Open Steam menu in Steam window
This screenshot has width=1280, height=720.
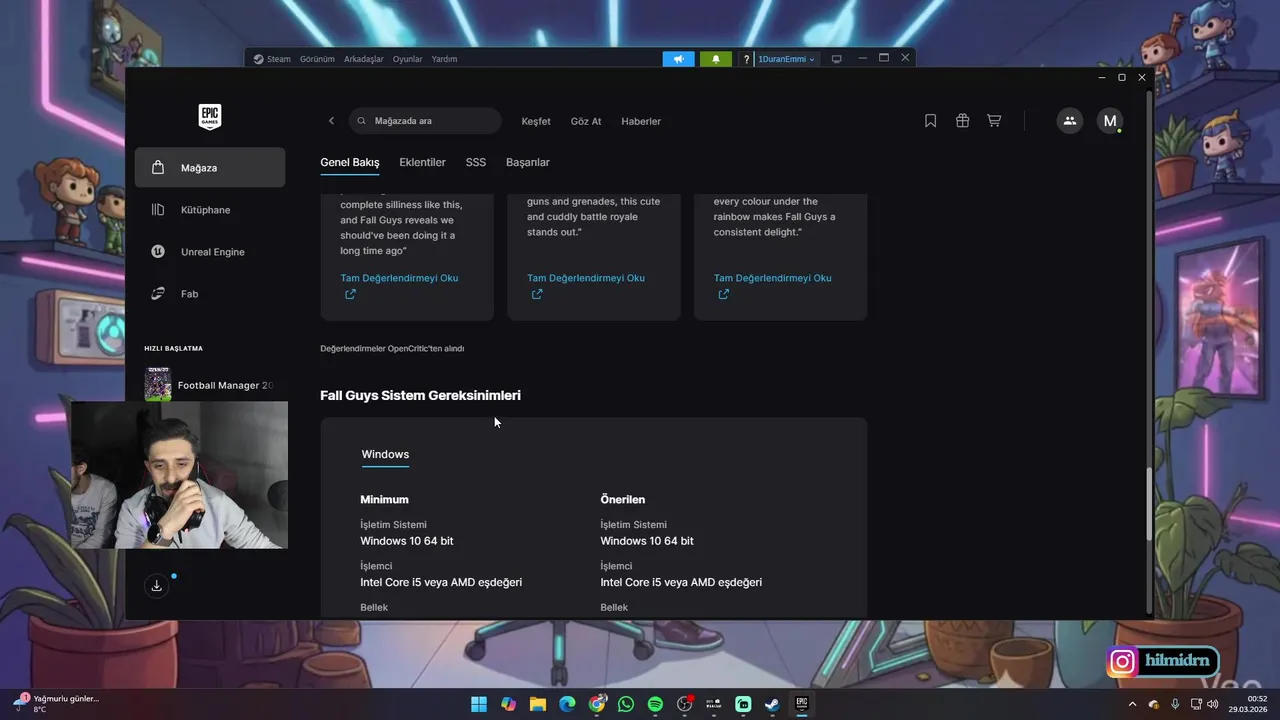coord(272,59)
